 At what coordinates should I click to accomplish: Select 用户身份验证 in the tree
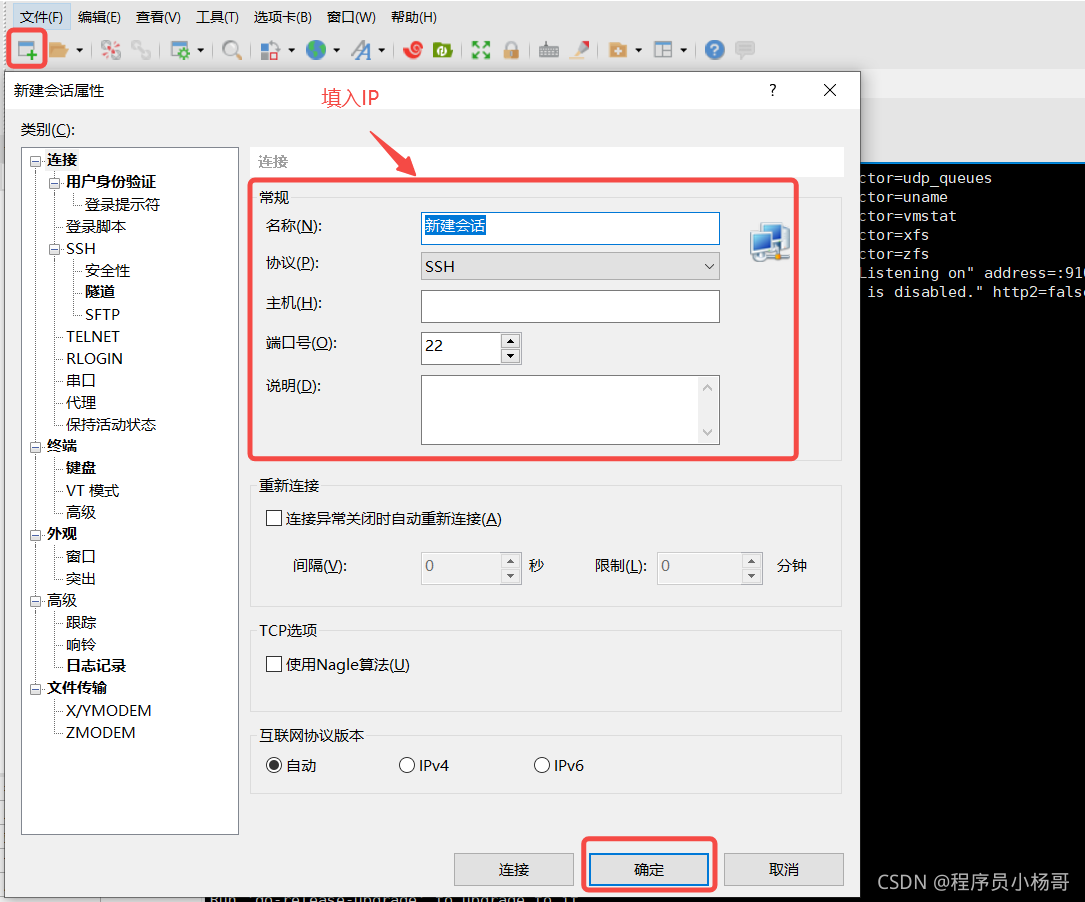click(111, 182)
